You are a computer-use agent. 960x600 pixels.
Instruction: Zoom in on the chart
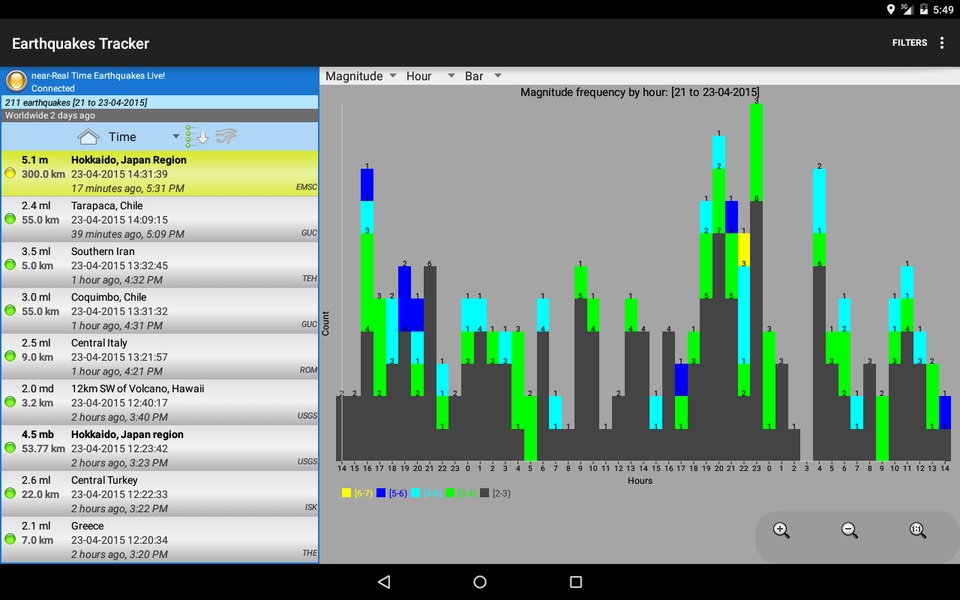(781, 530)
